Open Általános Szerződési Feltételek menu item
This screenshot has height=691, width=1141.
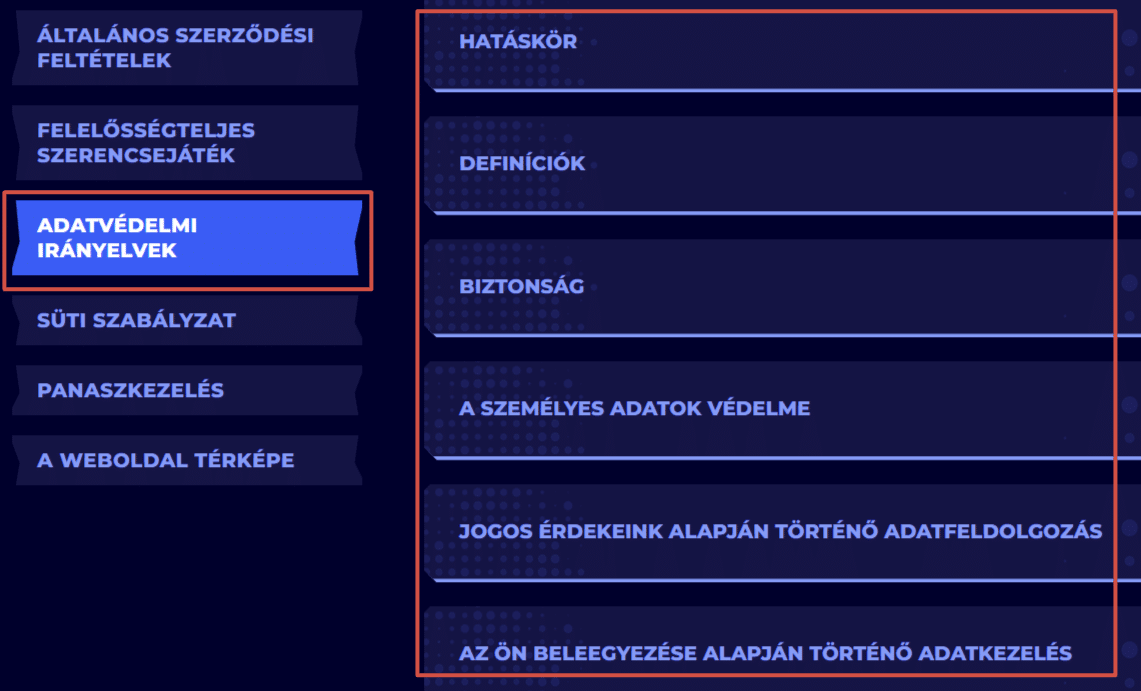click(x=175, y=48)
